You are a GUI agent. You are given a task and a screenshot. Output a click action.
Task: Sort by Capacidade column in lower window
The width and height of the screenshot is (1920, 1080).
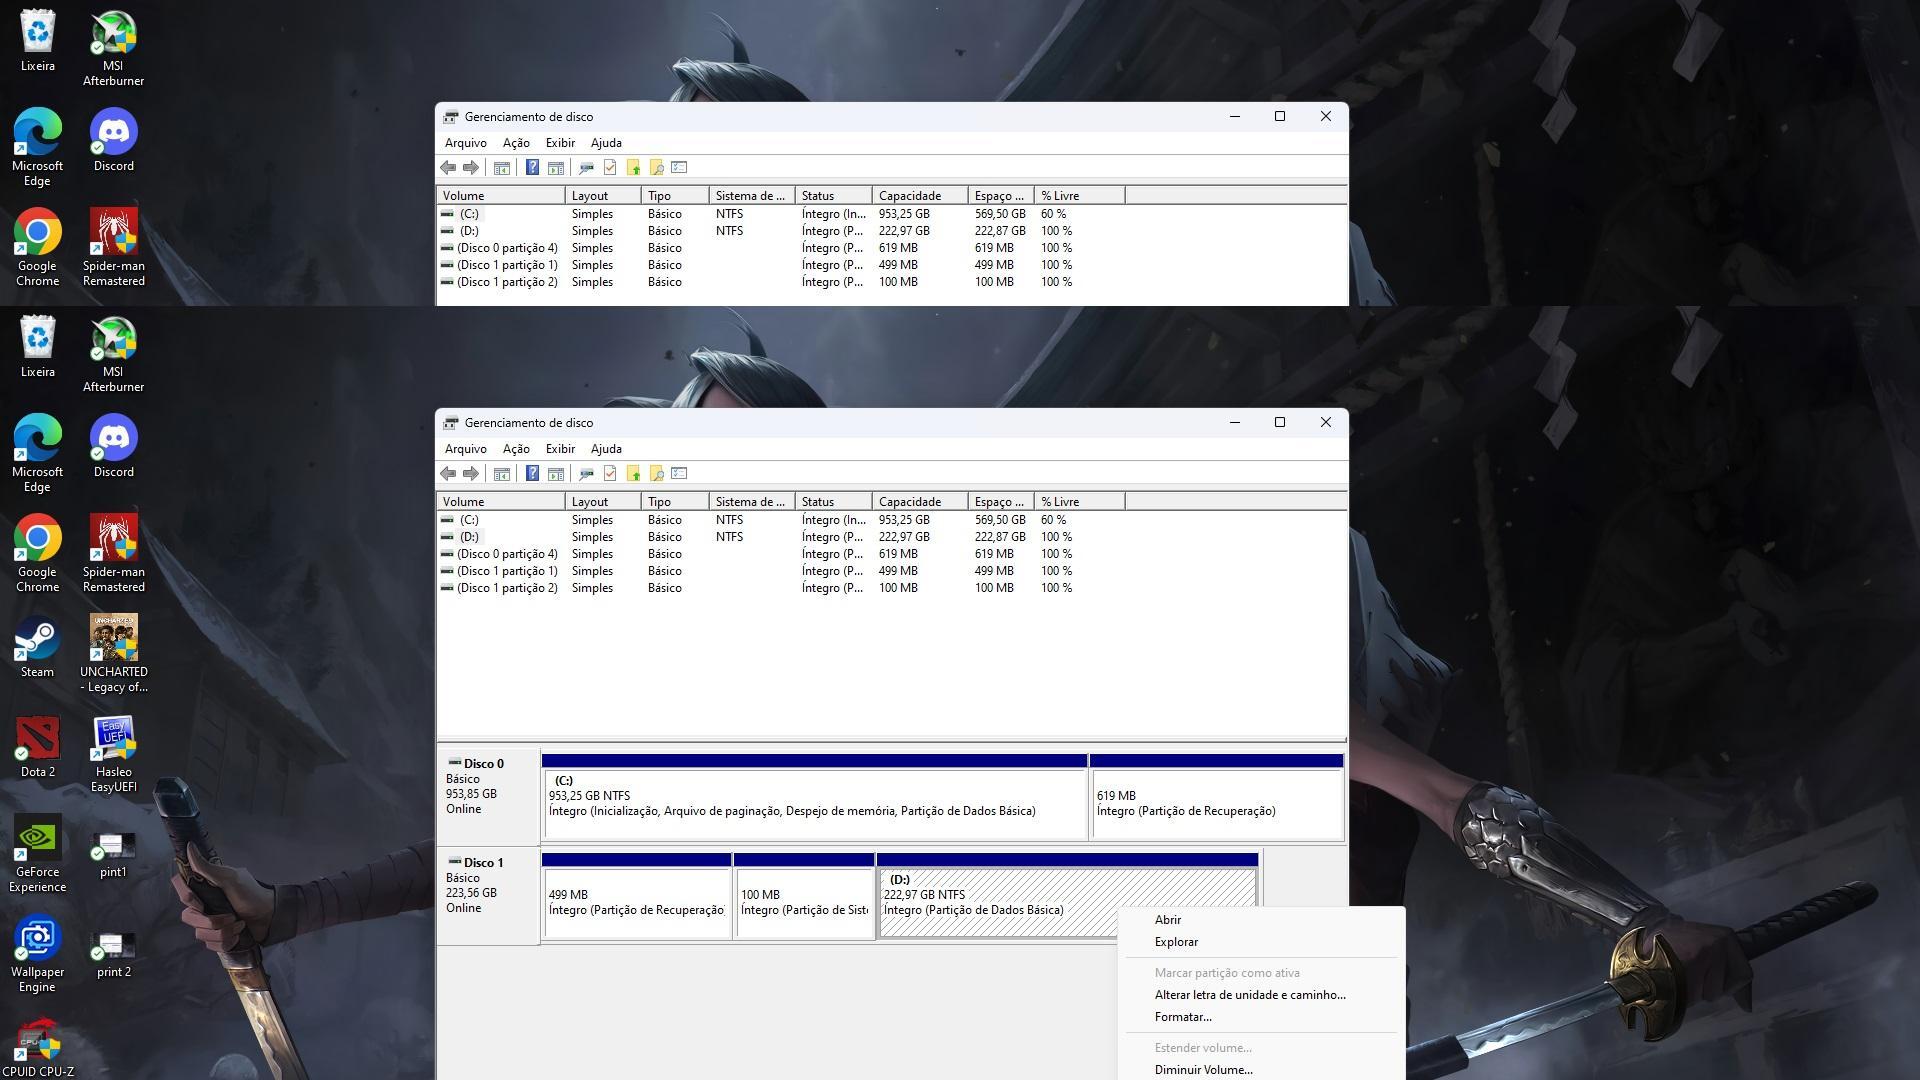[x=920, y=502]
